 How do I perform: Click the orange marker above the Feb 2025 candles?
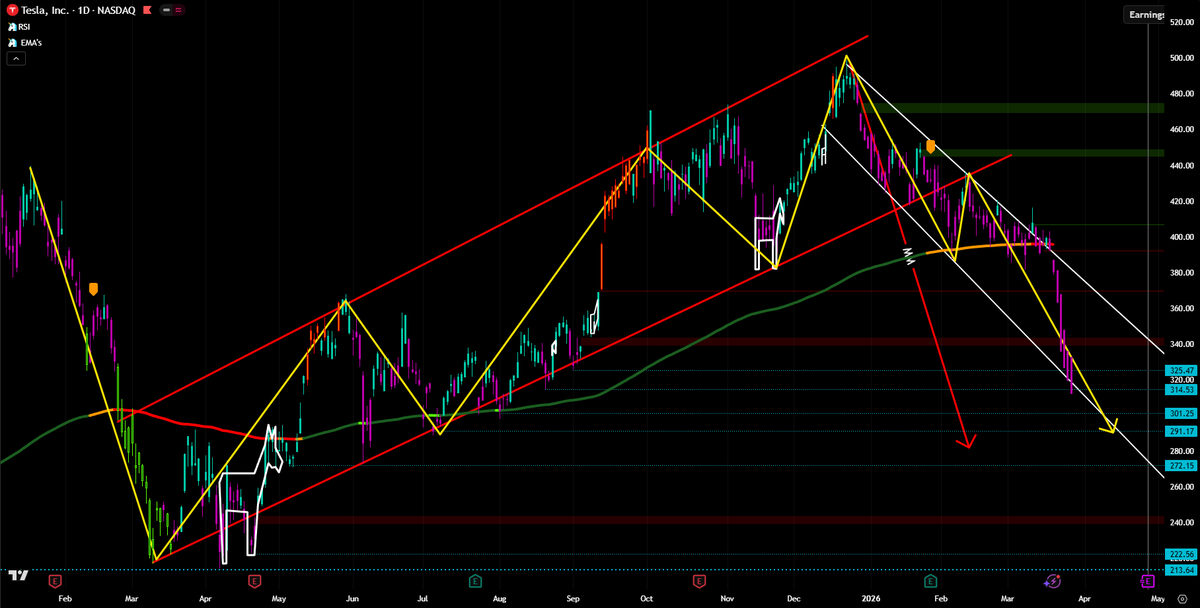(93, 290)
